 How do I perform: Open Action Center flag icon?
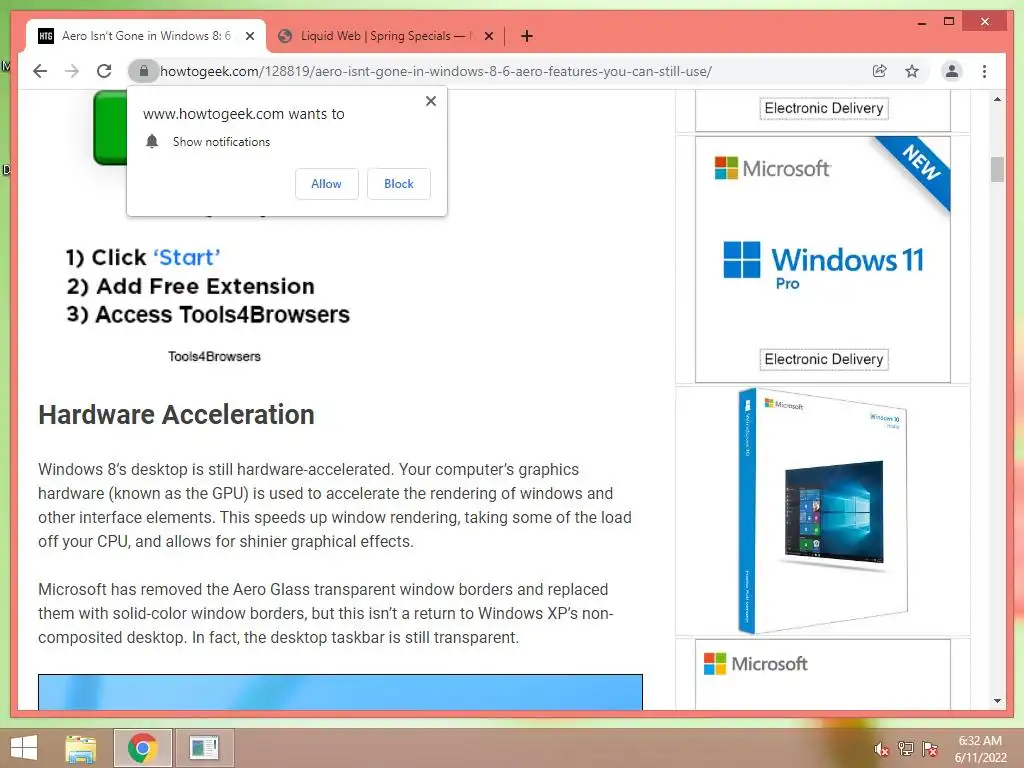929,748
